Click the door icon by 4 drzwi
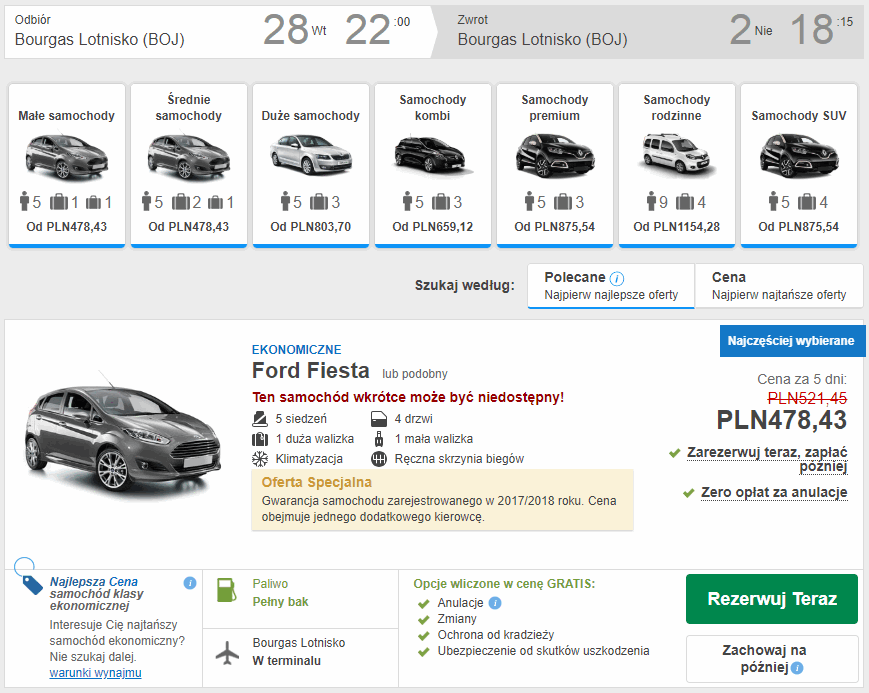869x693 pixels. click(379, 419)
